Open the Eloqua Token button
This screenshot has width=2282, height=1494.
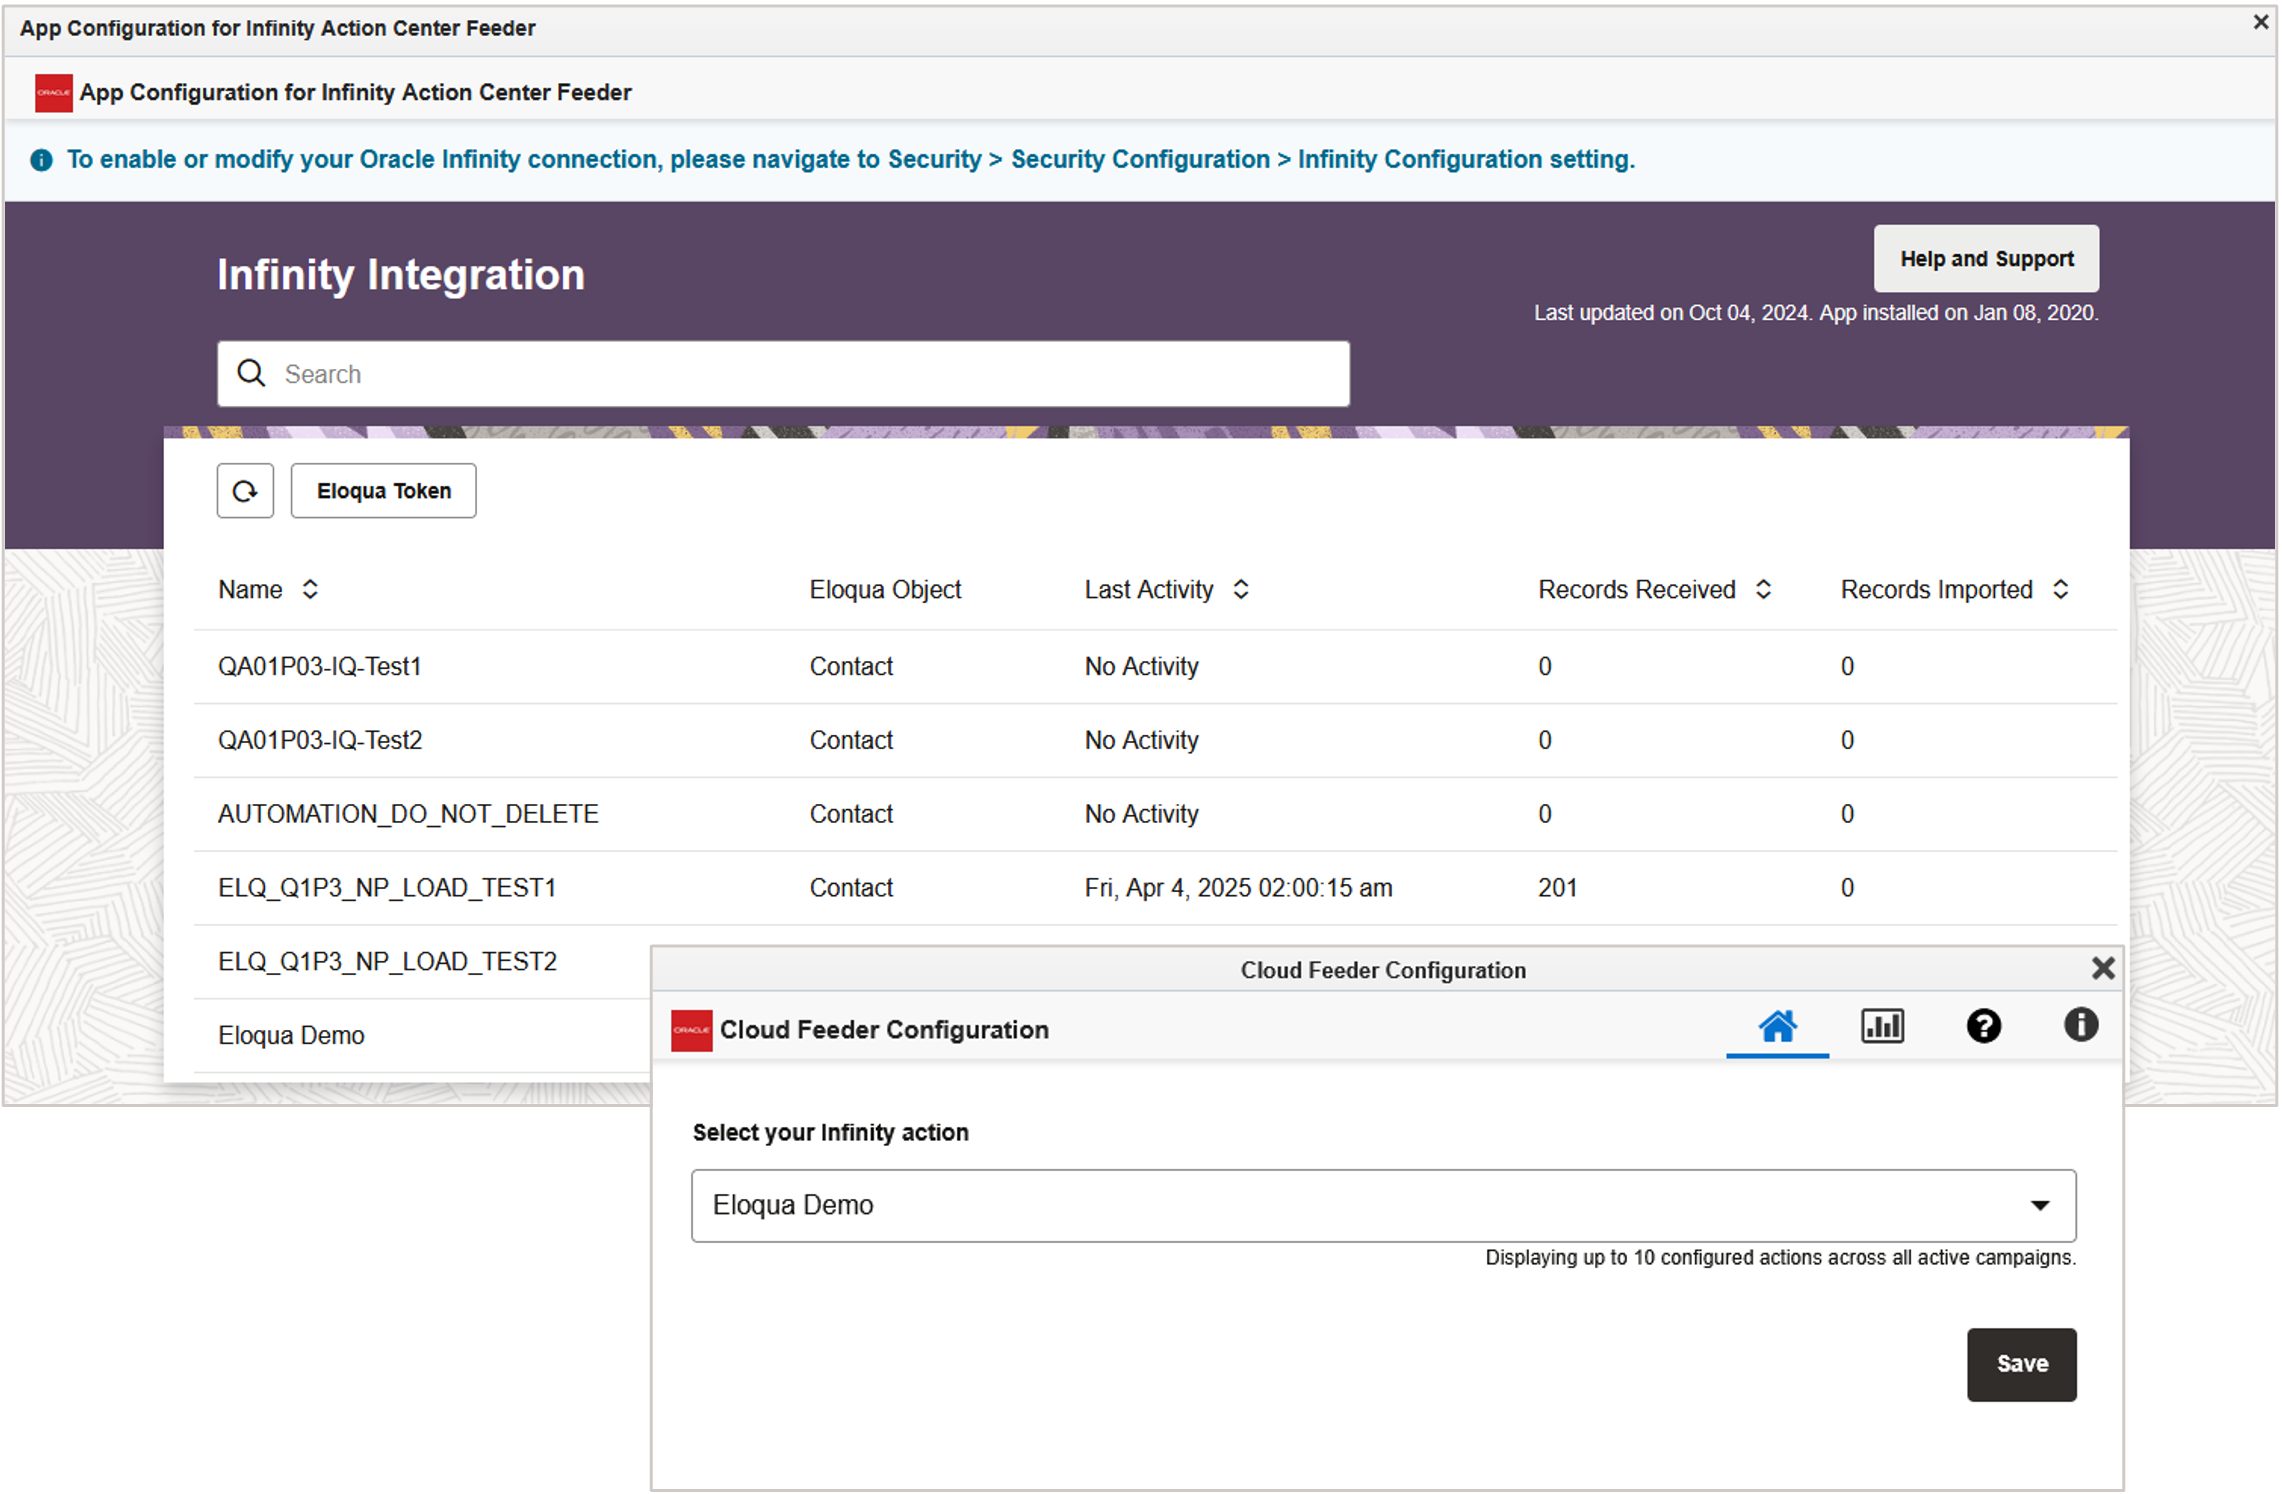(x=383, y=490)
